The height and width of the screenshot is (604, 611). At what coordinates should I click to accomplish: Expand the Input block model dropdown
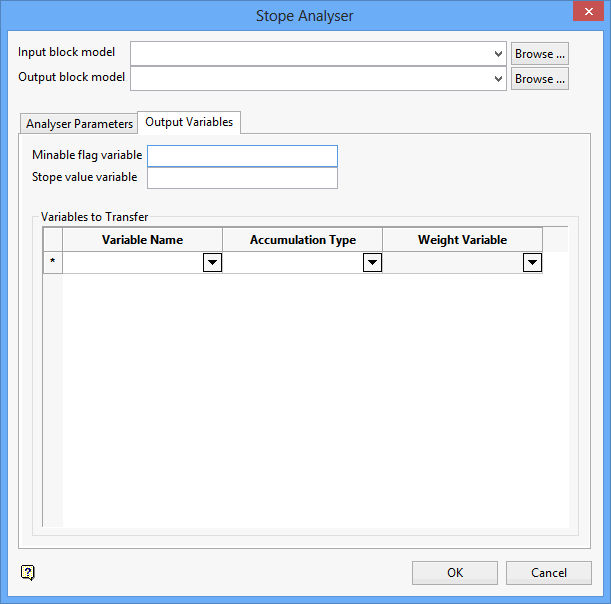coord(498,54)
